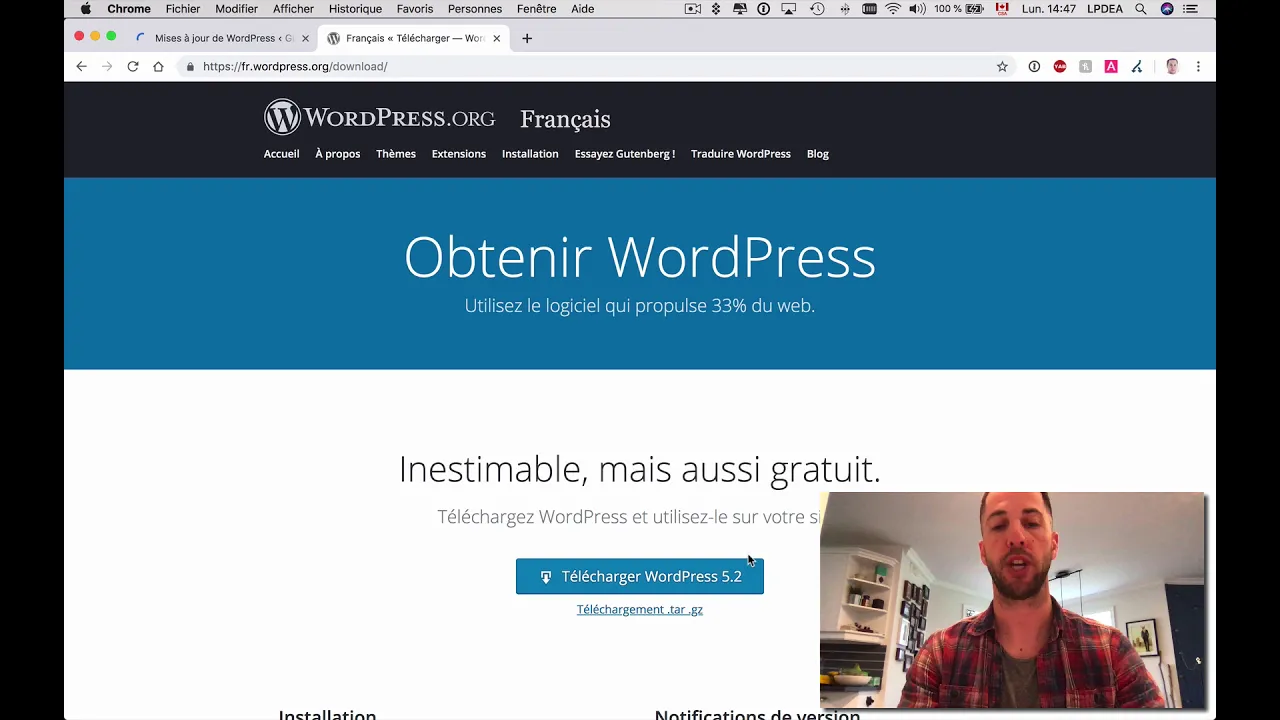Open the Favoris menu

point(415,9)
